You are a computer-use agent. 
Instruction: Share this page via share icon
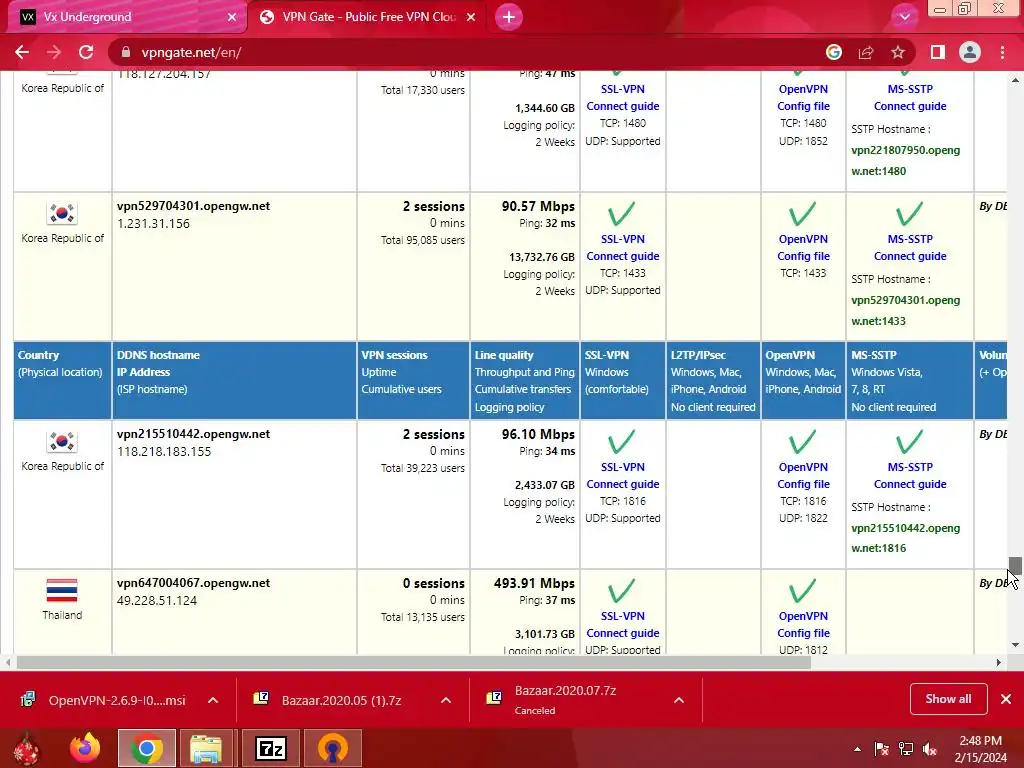point(866,52)
